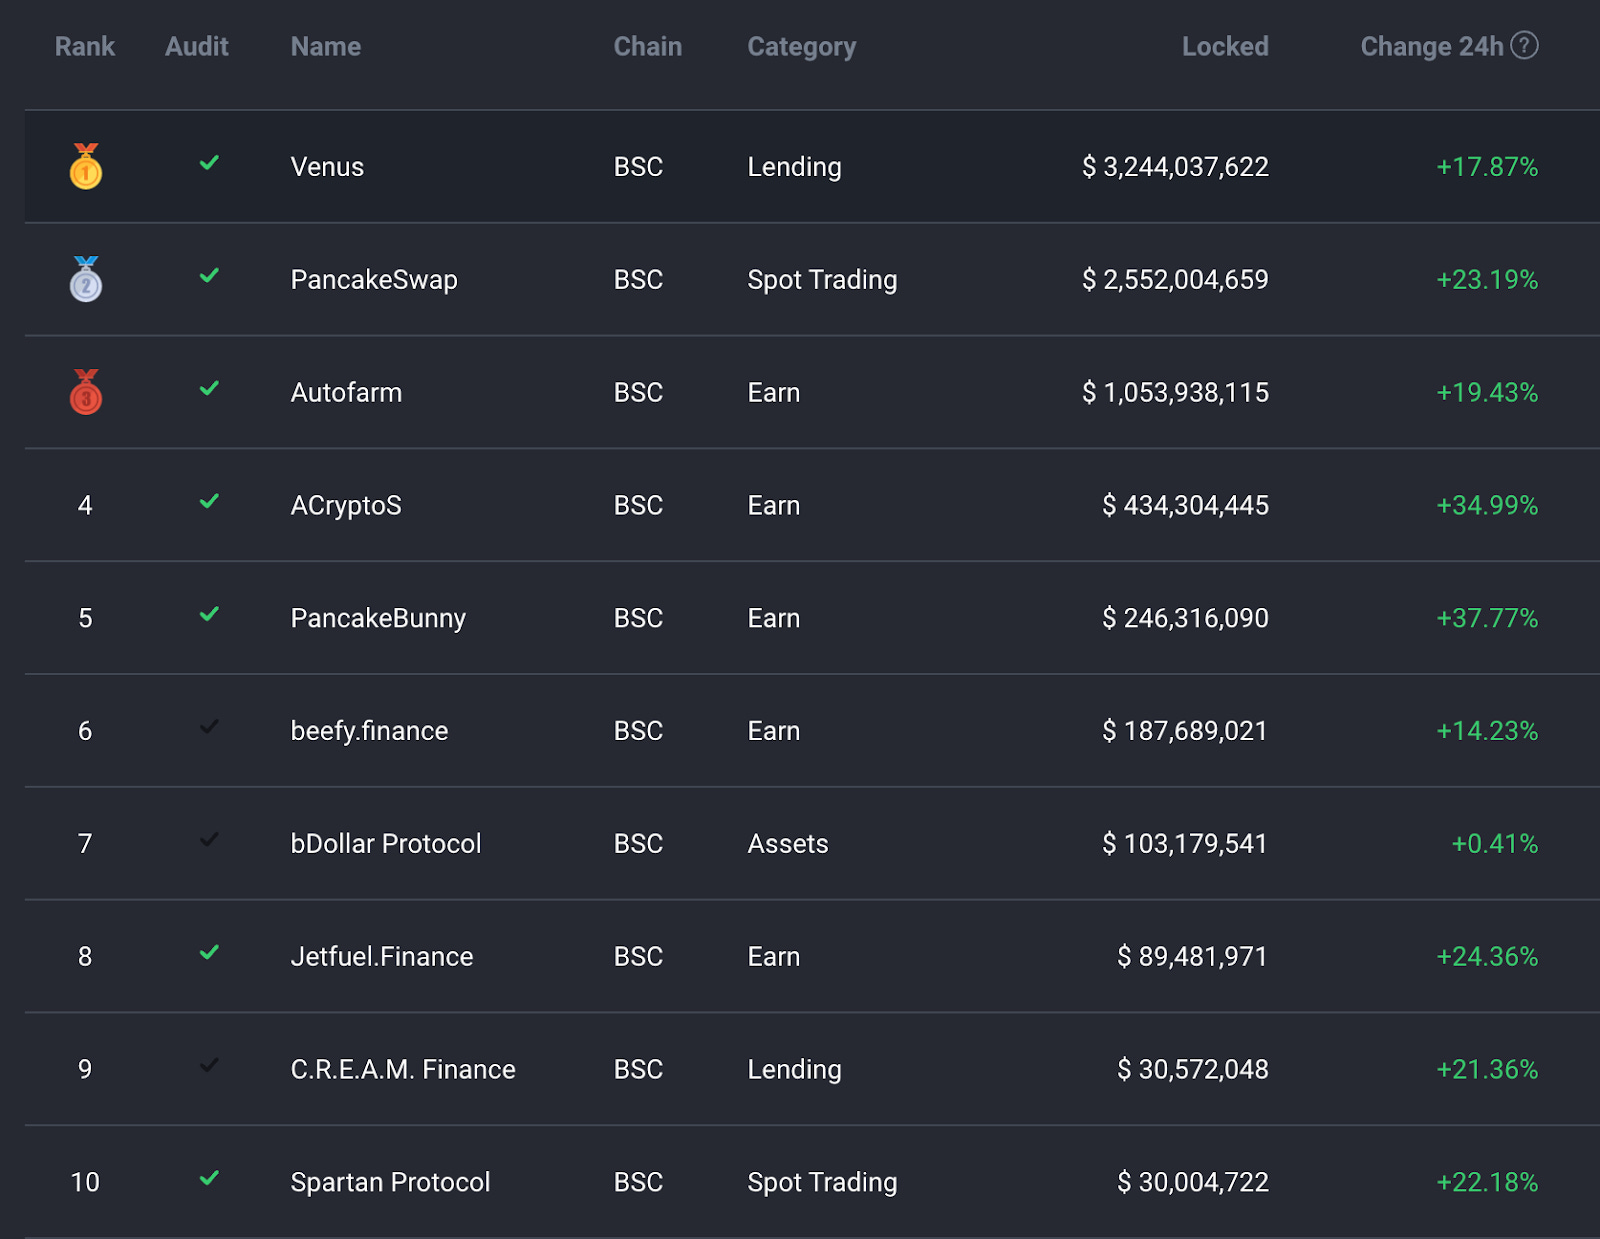1600x1239 pixels.
Task: Click the +22.18% change for Spartan Protocol
Action: pos(1487,1183)
